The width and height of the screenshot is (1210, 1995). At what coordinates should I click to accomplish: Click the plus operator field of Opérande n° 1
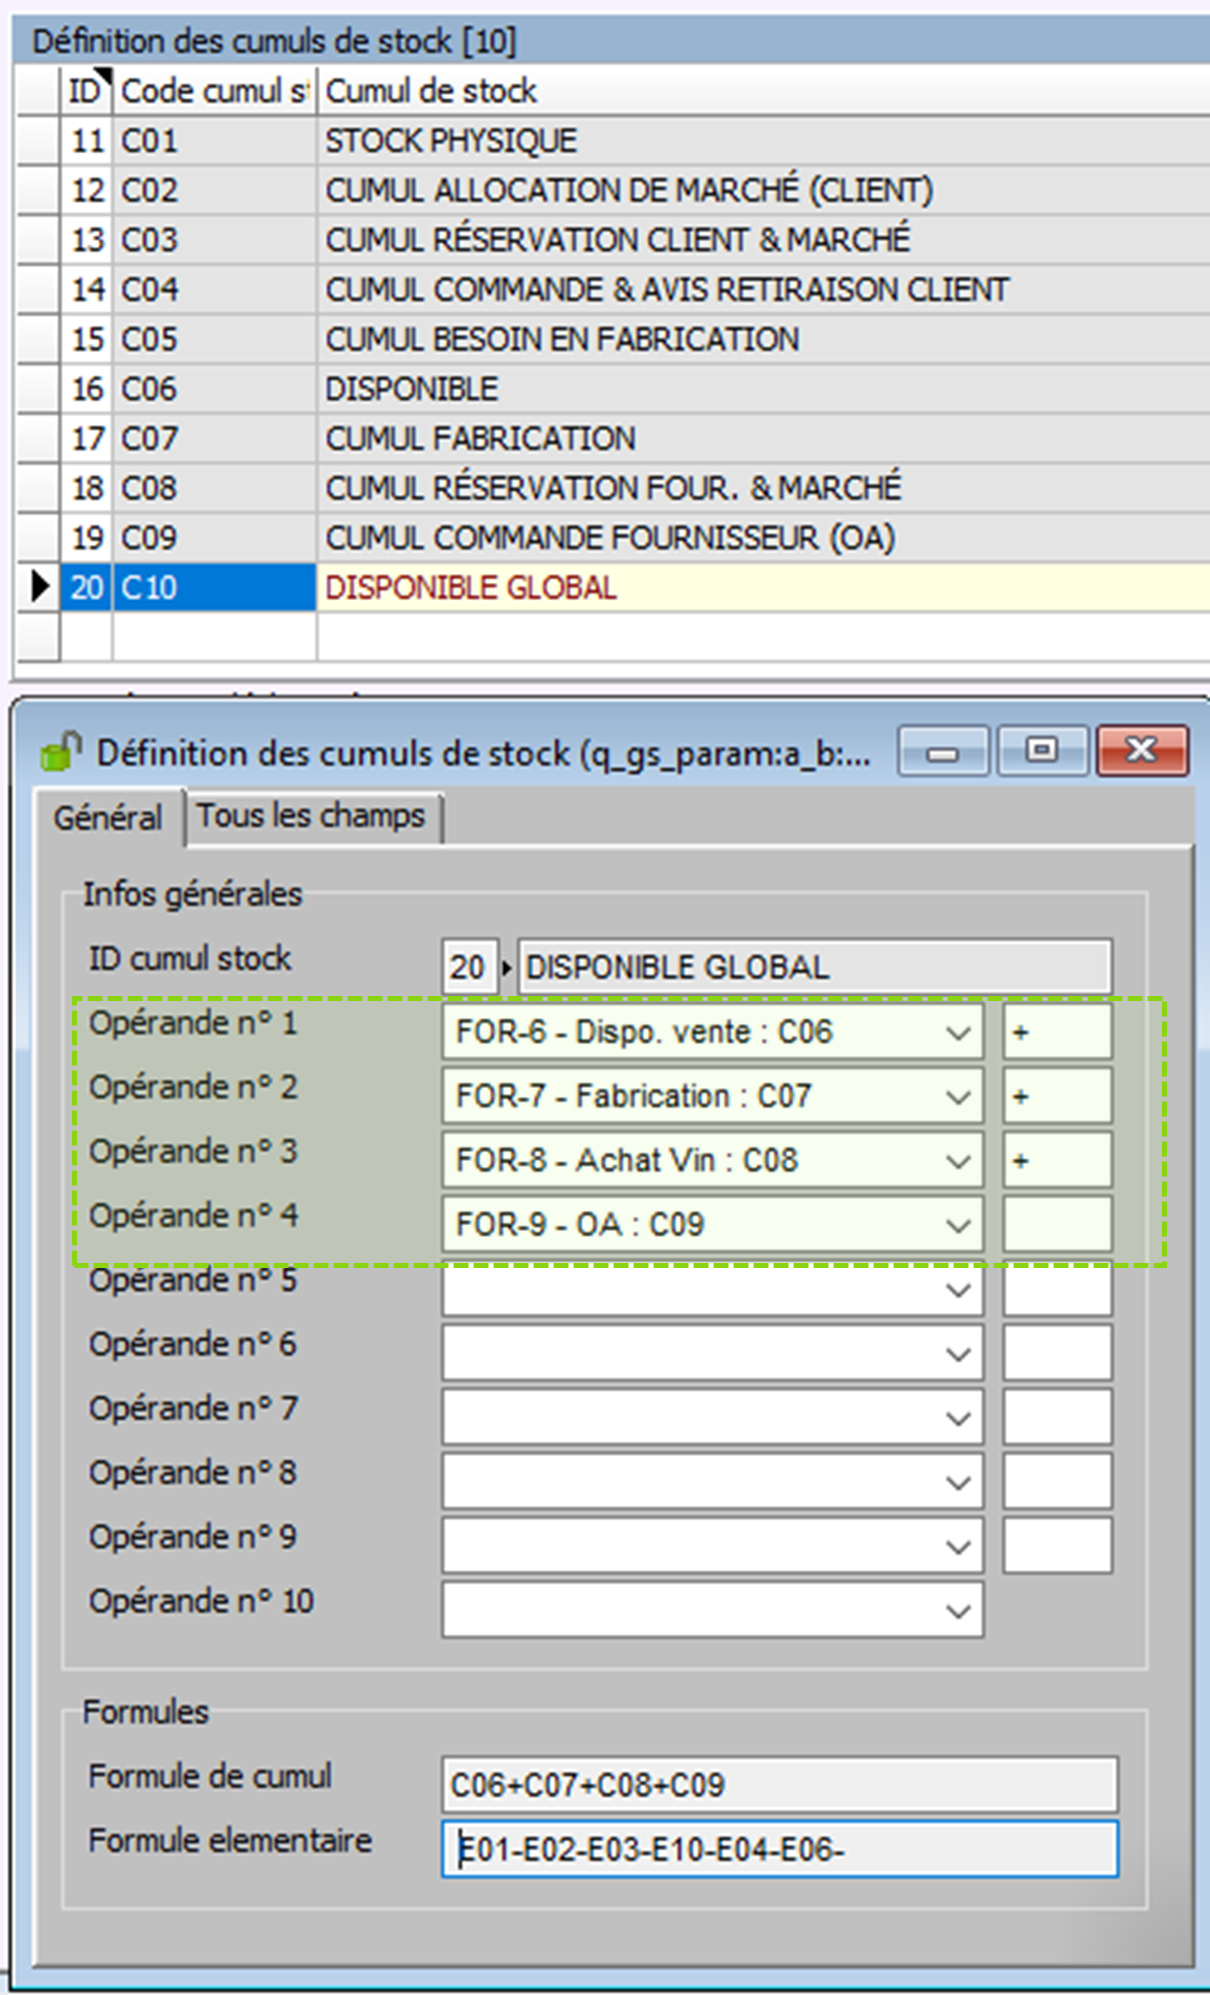[1057, 1033]
